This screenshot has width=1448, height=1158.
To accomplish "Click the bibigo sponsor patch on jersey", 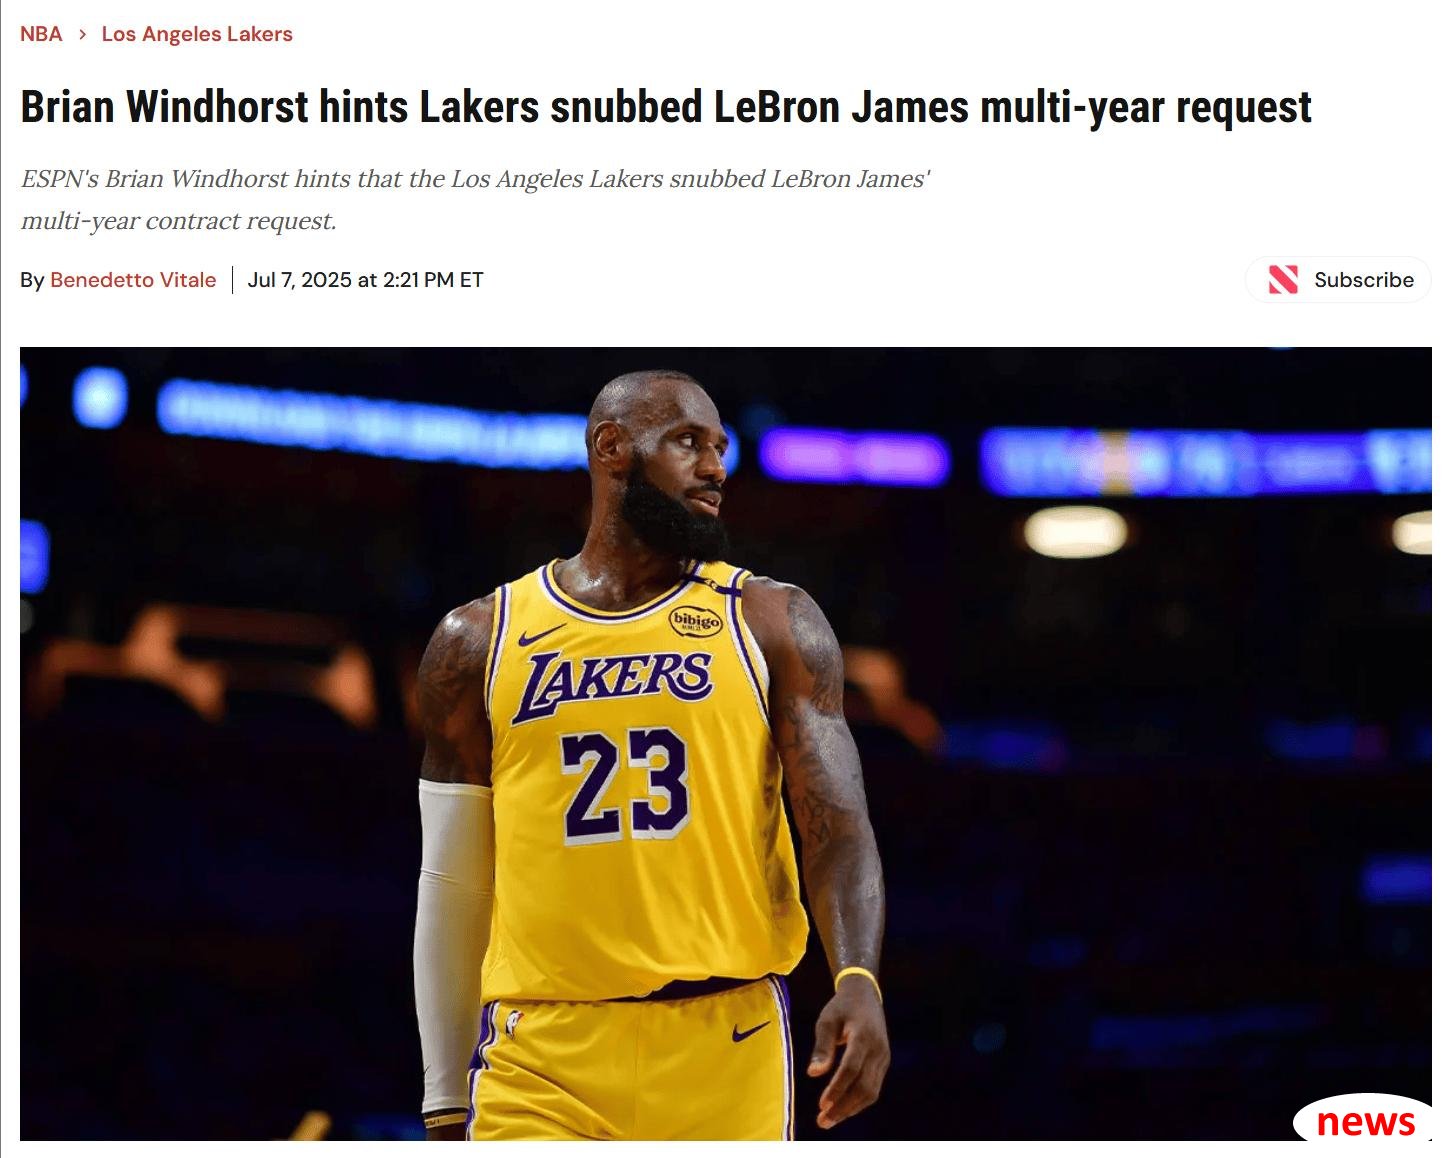I will 696,621.
